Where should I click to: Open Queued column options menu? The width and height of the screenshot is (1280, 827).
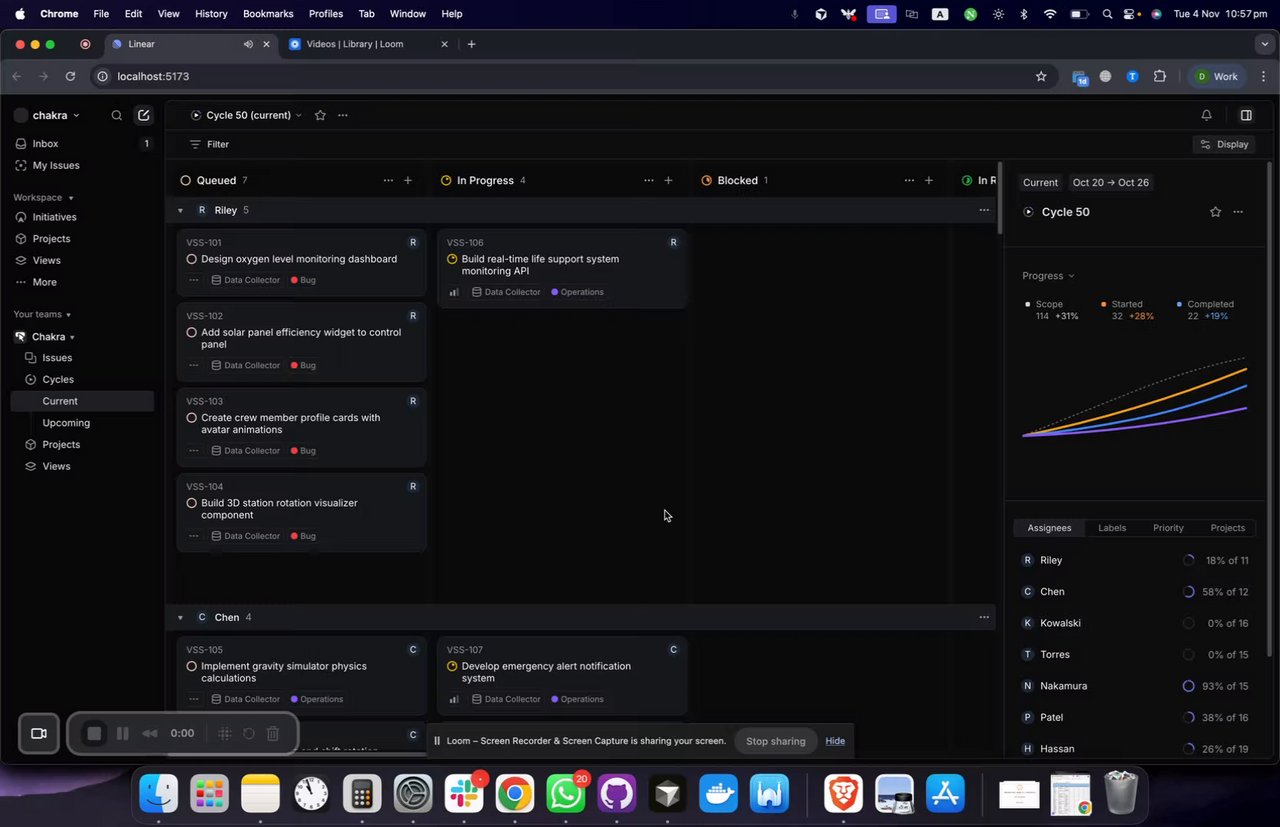point(388,180)
